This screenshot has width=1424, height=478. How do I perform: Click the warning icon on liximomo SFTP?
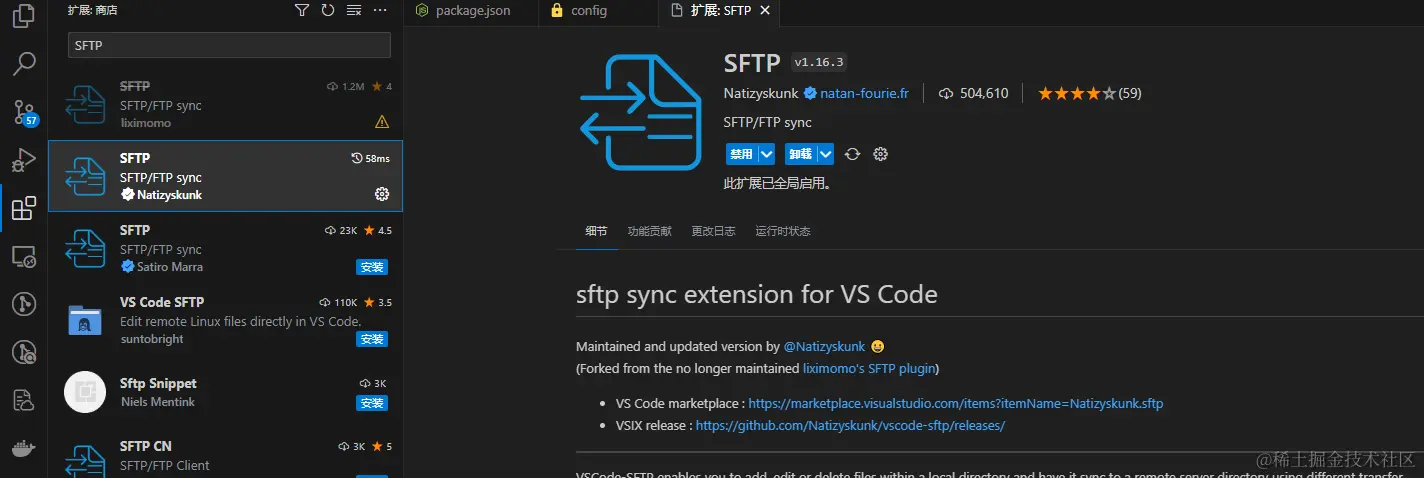click(x=382, y=122)
